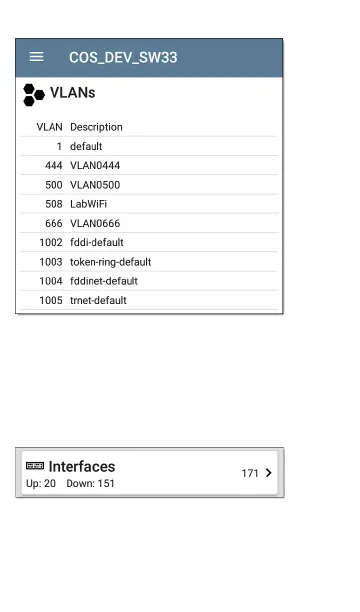Image resolution: width=360 pixels, height=612 pixels.
Task: Open the Interfaces card
Action: (150, 473)
